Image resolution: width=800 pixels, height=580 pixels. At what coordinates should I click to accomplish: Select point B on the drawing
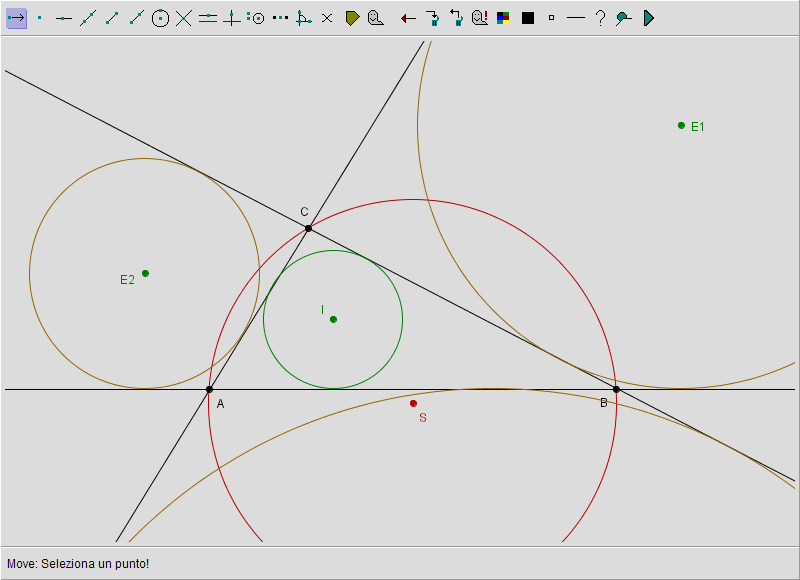(616, 390)
